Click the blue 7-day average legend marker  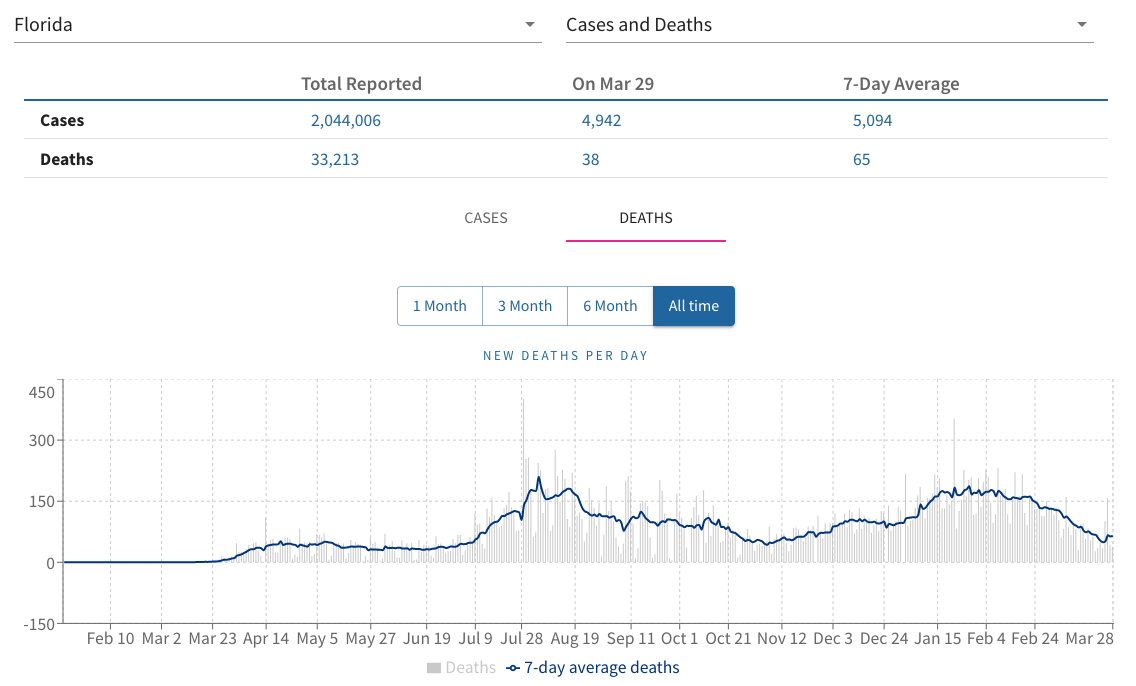[x=513, y=668]
